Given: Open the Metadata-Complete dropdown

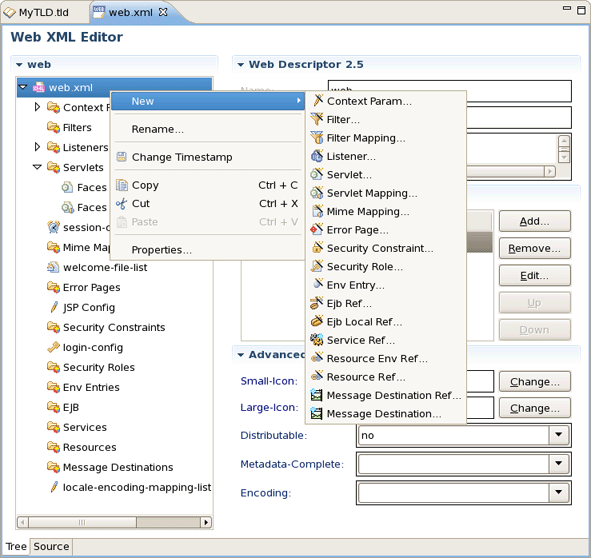Looking at the screenshot, I should coord(559,463).
